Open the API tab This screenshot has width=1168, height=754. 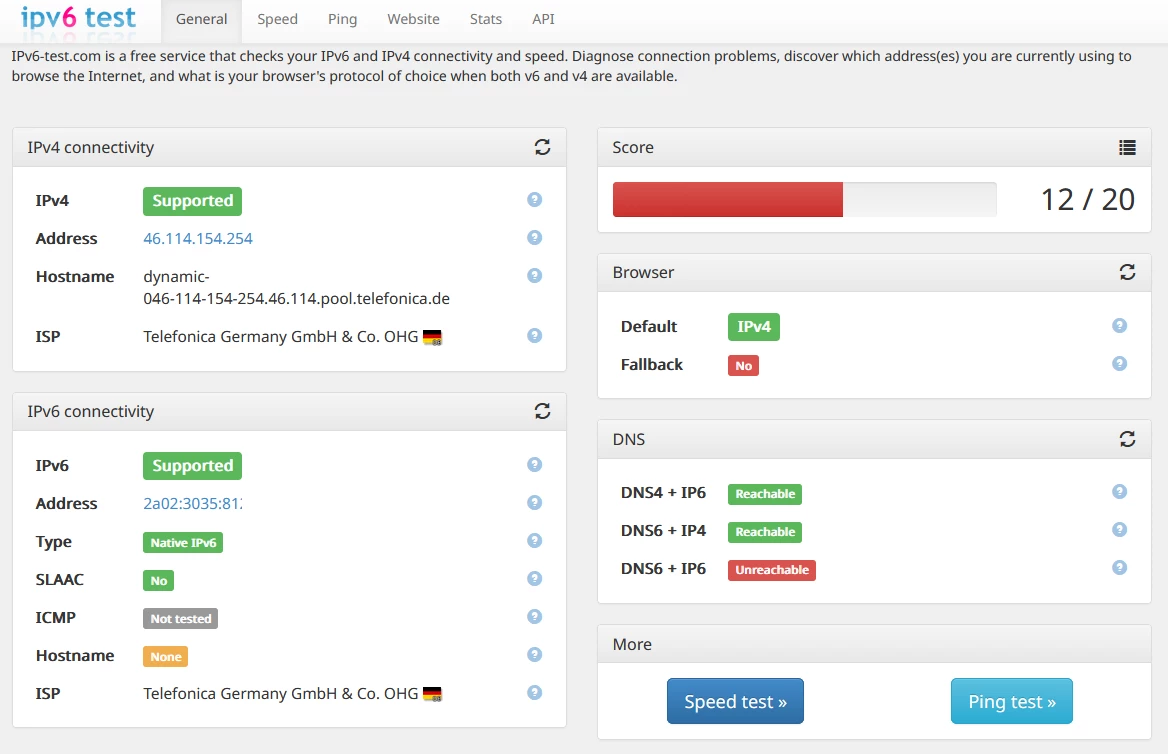pos(543,19)
